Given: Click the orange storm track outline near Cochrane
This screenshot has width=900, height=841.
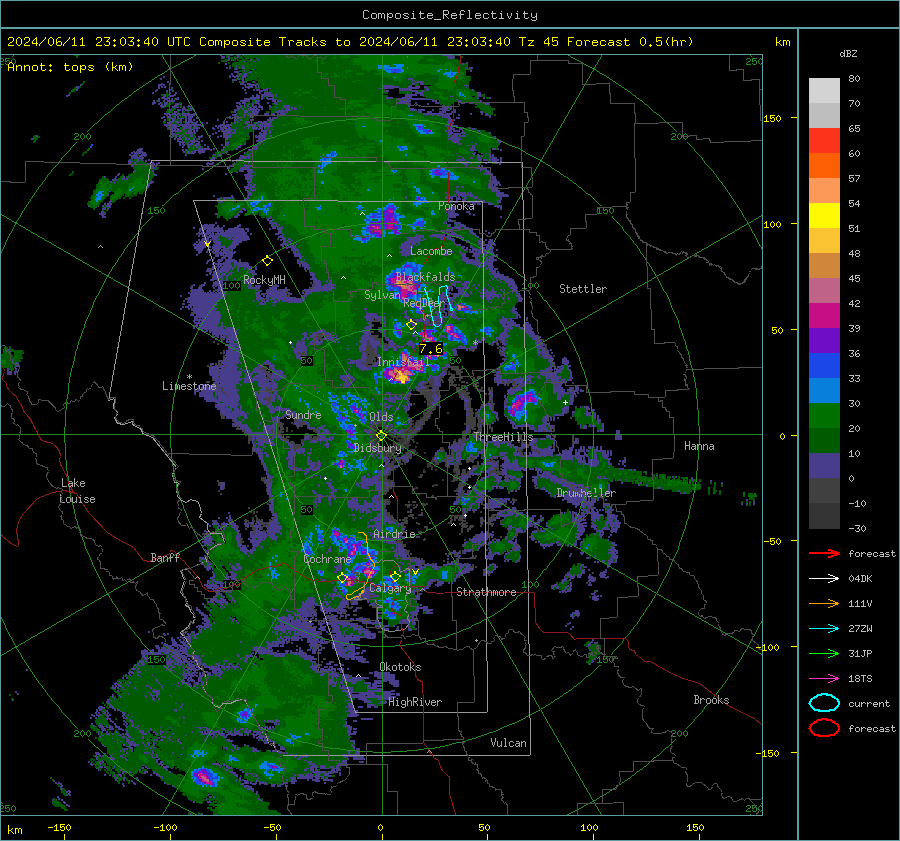Looking at the screenshot, I should coord(362,566).
